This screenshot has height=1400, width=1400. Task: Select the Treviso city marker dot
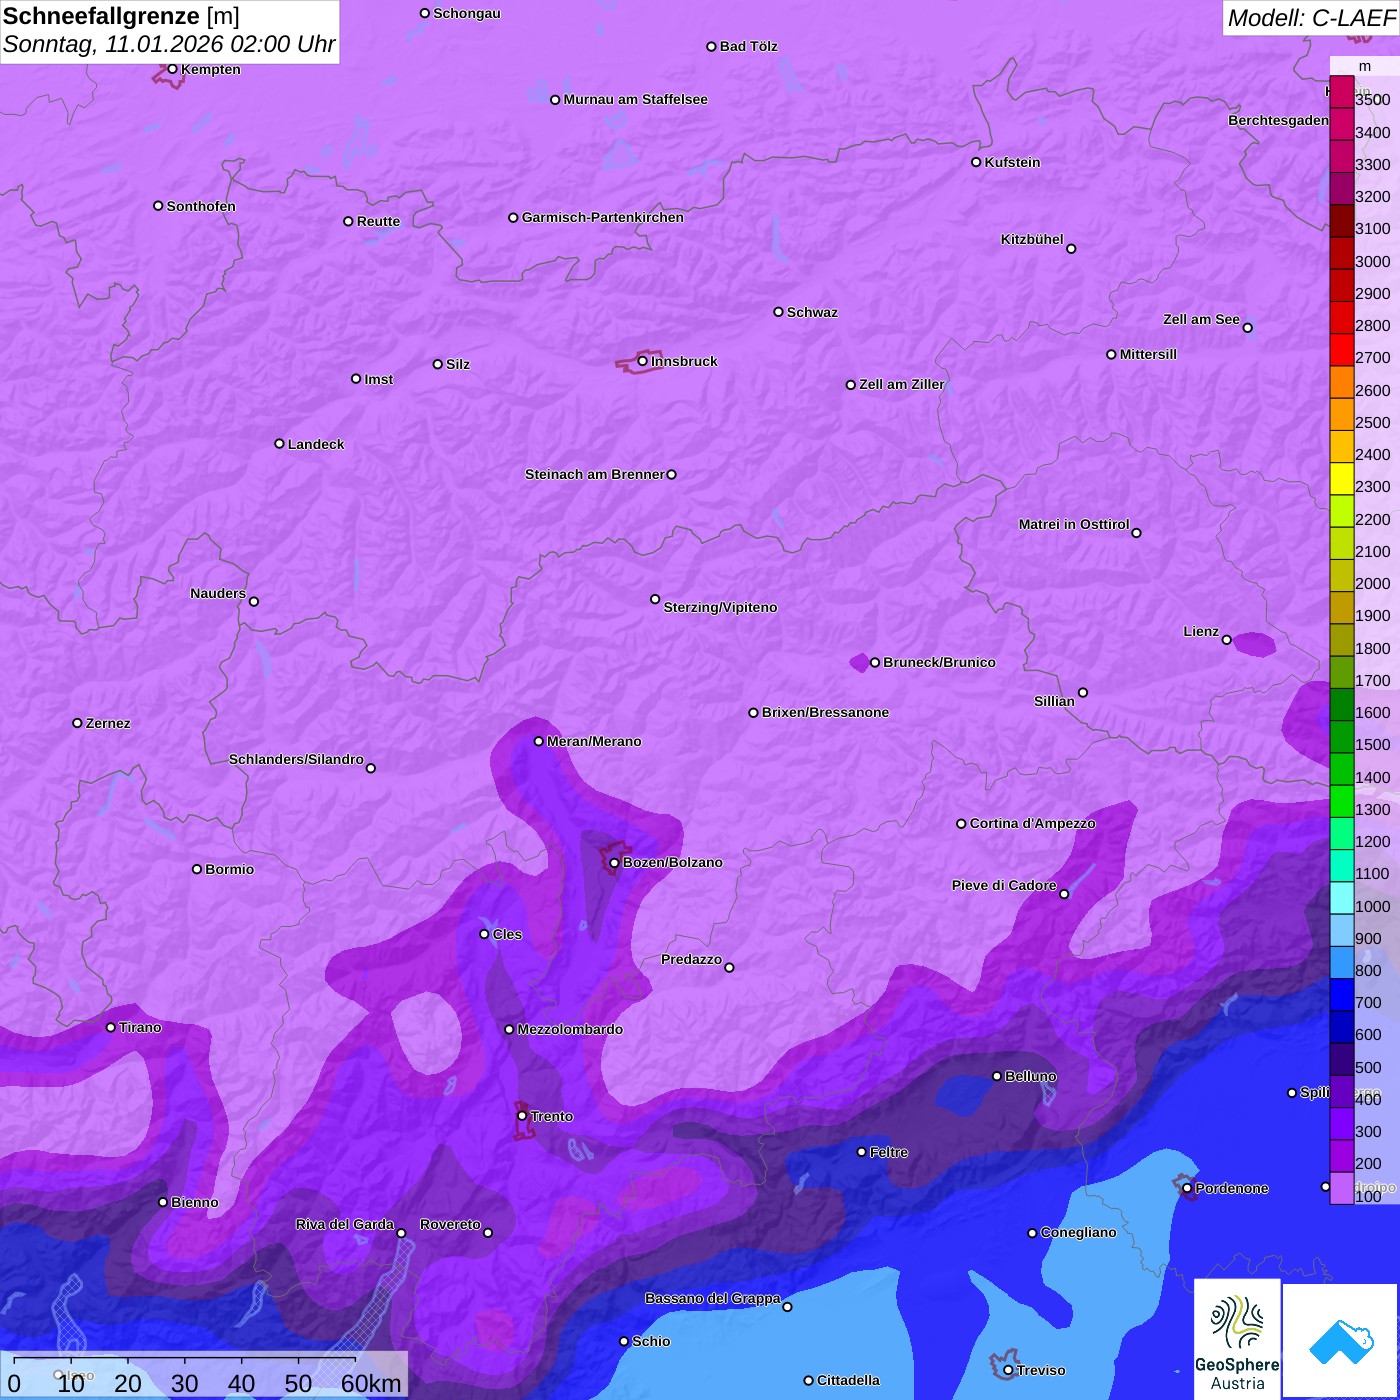(x=1008, y=1370)
